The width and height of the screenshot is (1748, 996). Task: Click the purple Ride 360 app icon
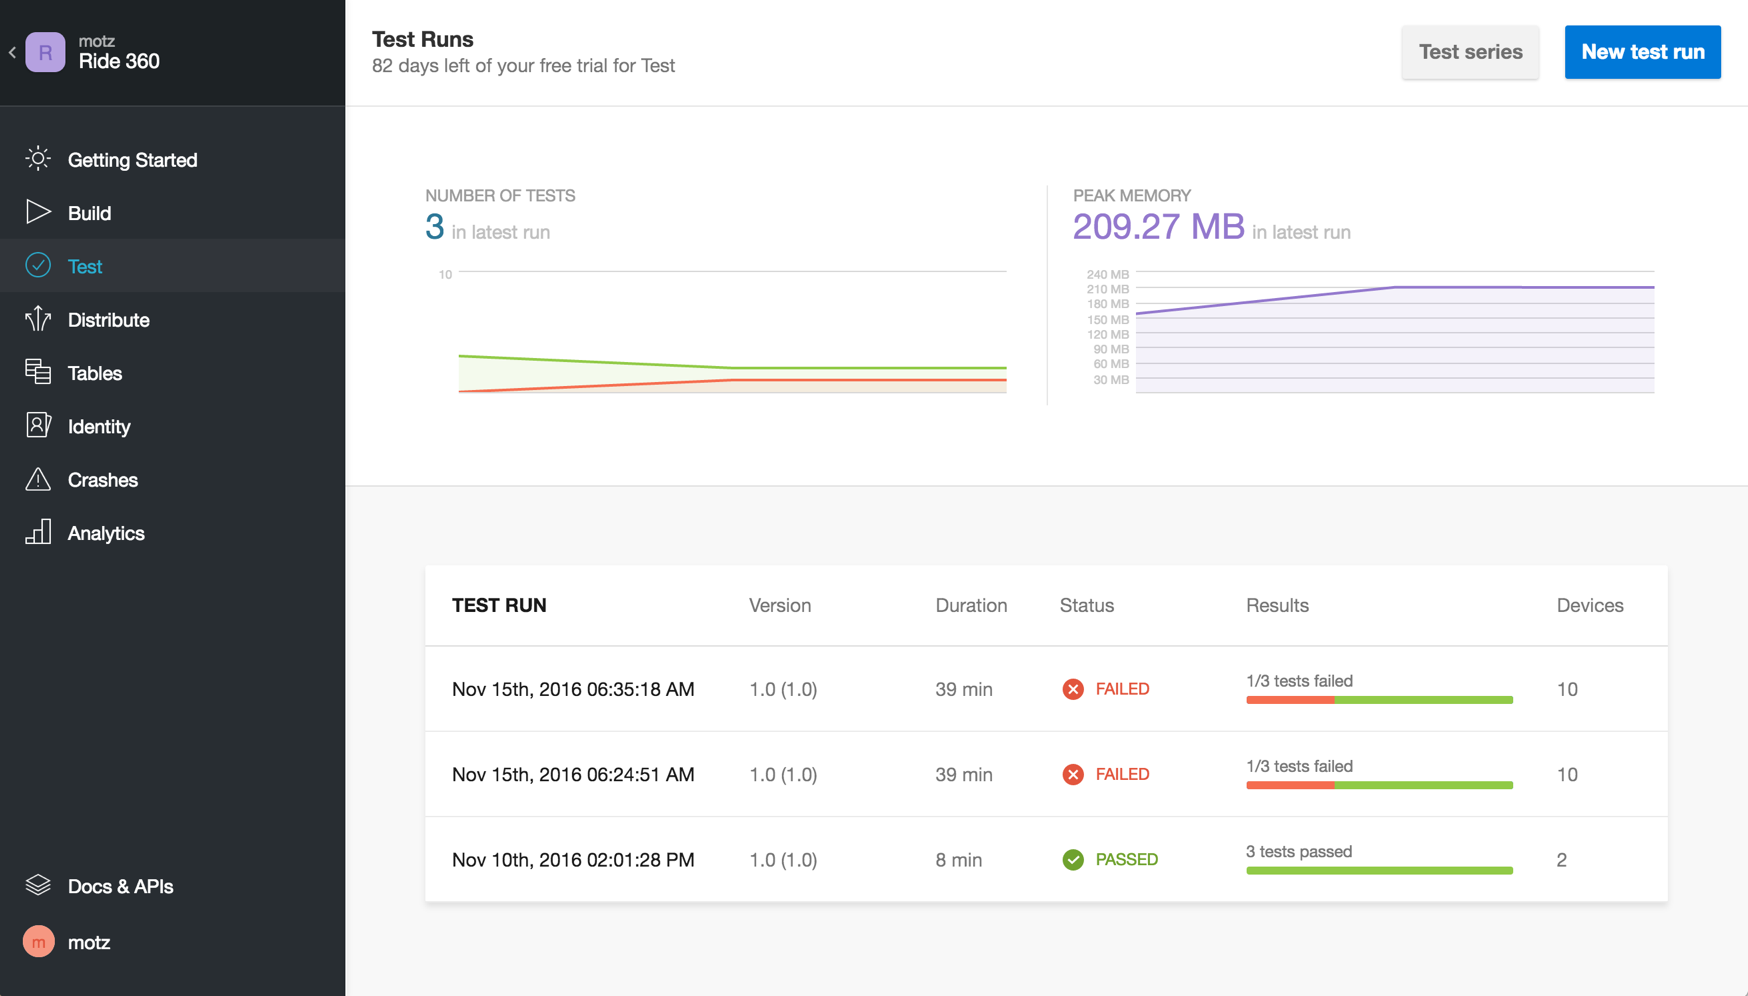click(x=45, y=52)
